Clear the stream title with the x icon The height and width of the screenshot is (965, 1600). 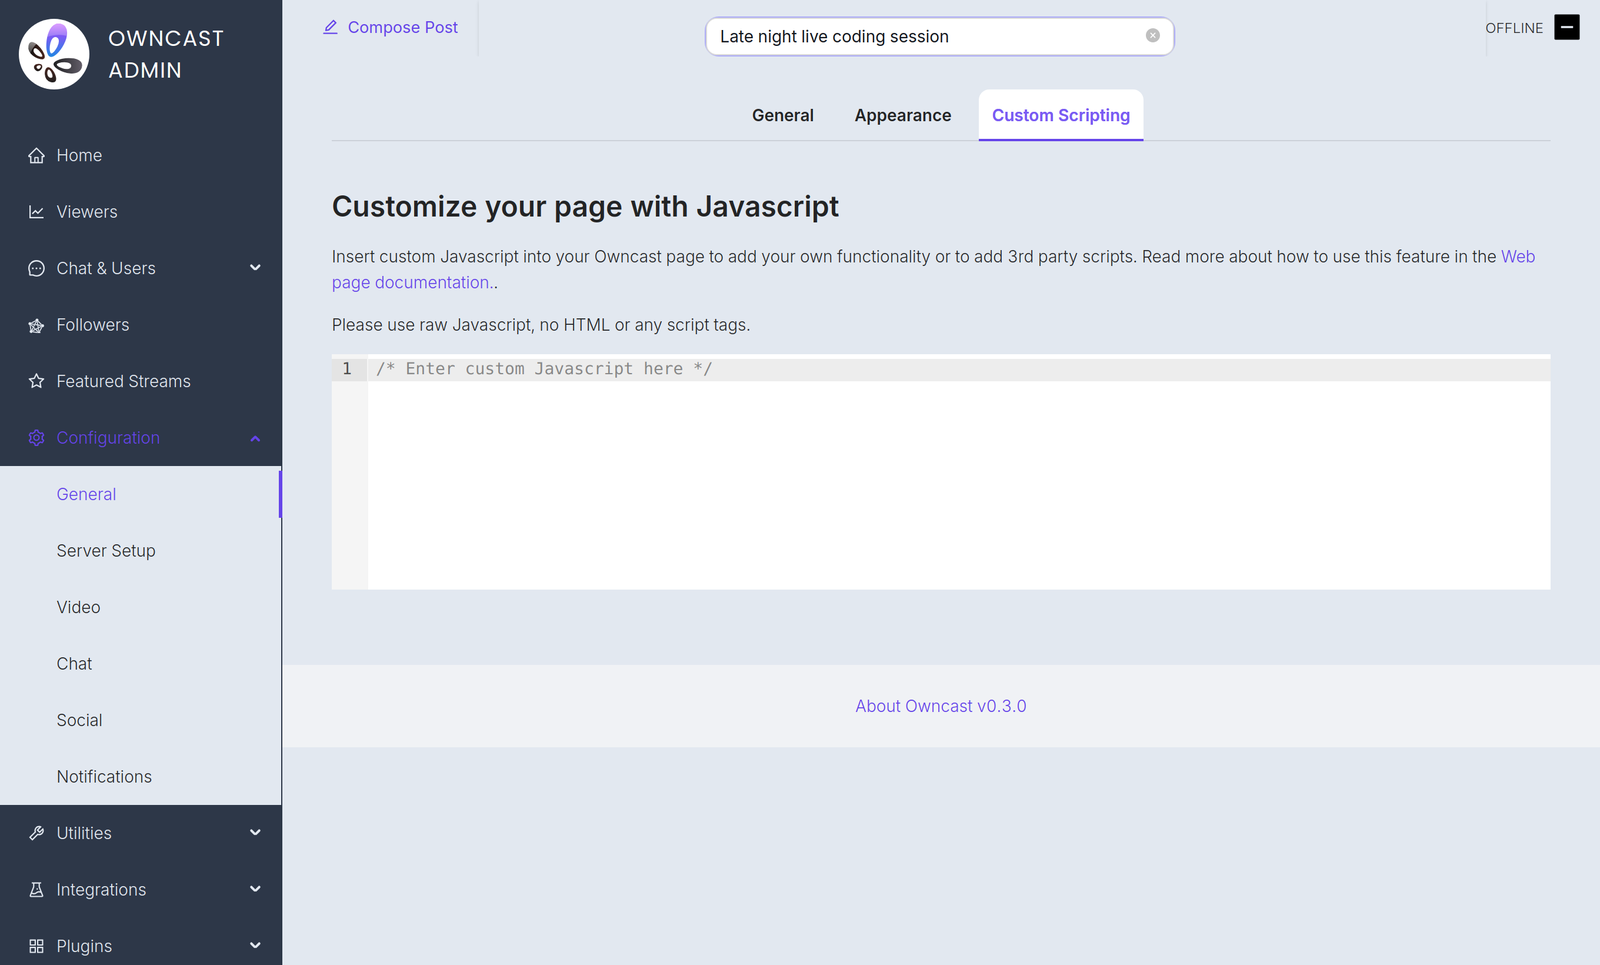pyautogui.click(x=1153, y=36)
